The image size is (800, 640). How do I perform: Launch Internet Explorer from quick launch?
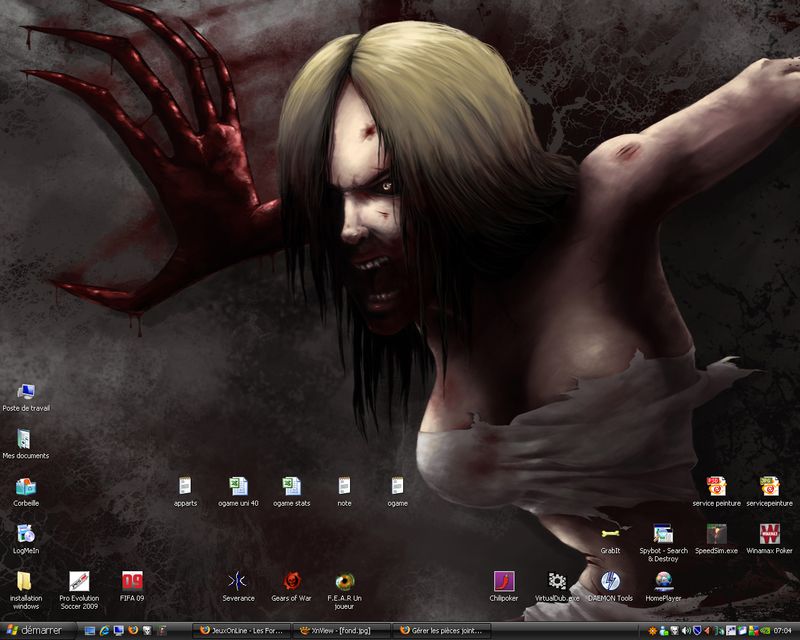click(x=105, y=631)
